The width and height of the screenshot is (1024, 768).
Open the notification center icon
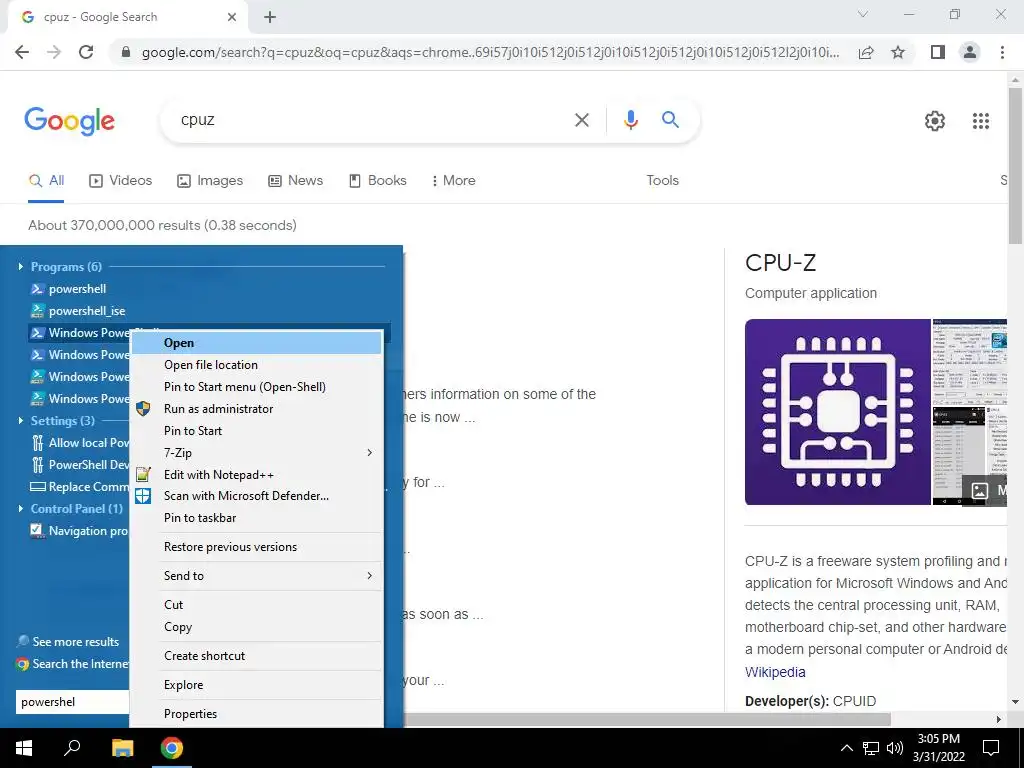pos(991,748)
